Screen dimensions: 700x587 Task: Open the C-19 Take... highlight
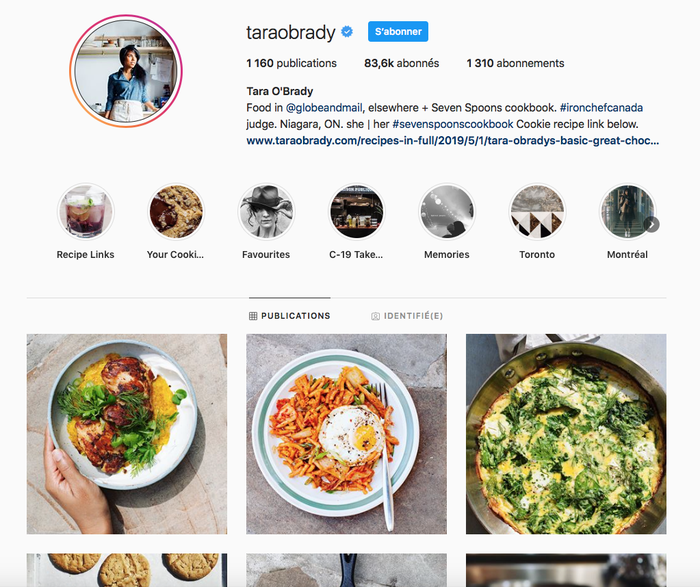coord(356,212)
